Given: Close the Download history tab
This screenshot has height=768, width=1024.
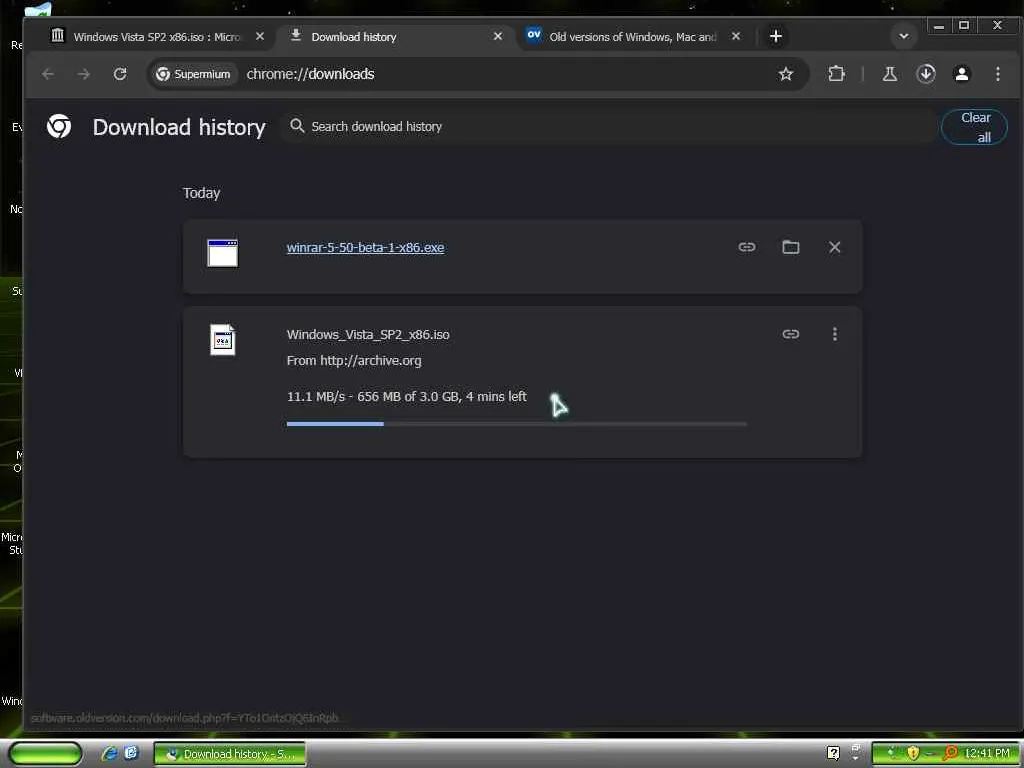Looking at the screenshot, I should (x=498, y=37).
